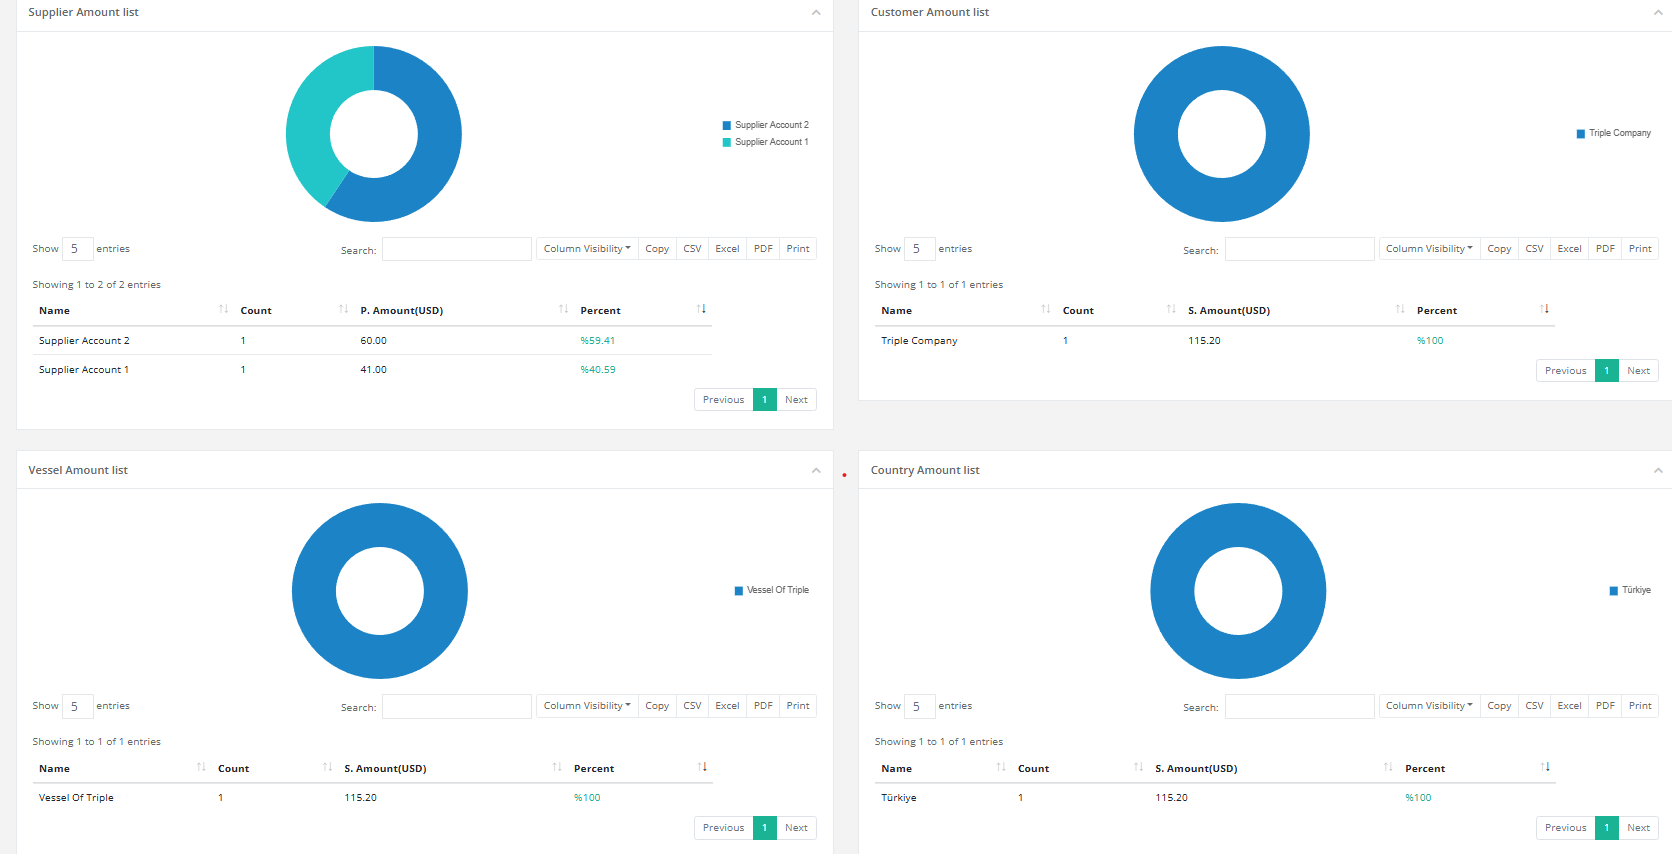This screenshot has width=1672, height=854.
Task: Download Country Amount list as PDF
Action: 1605,706
